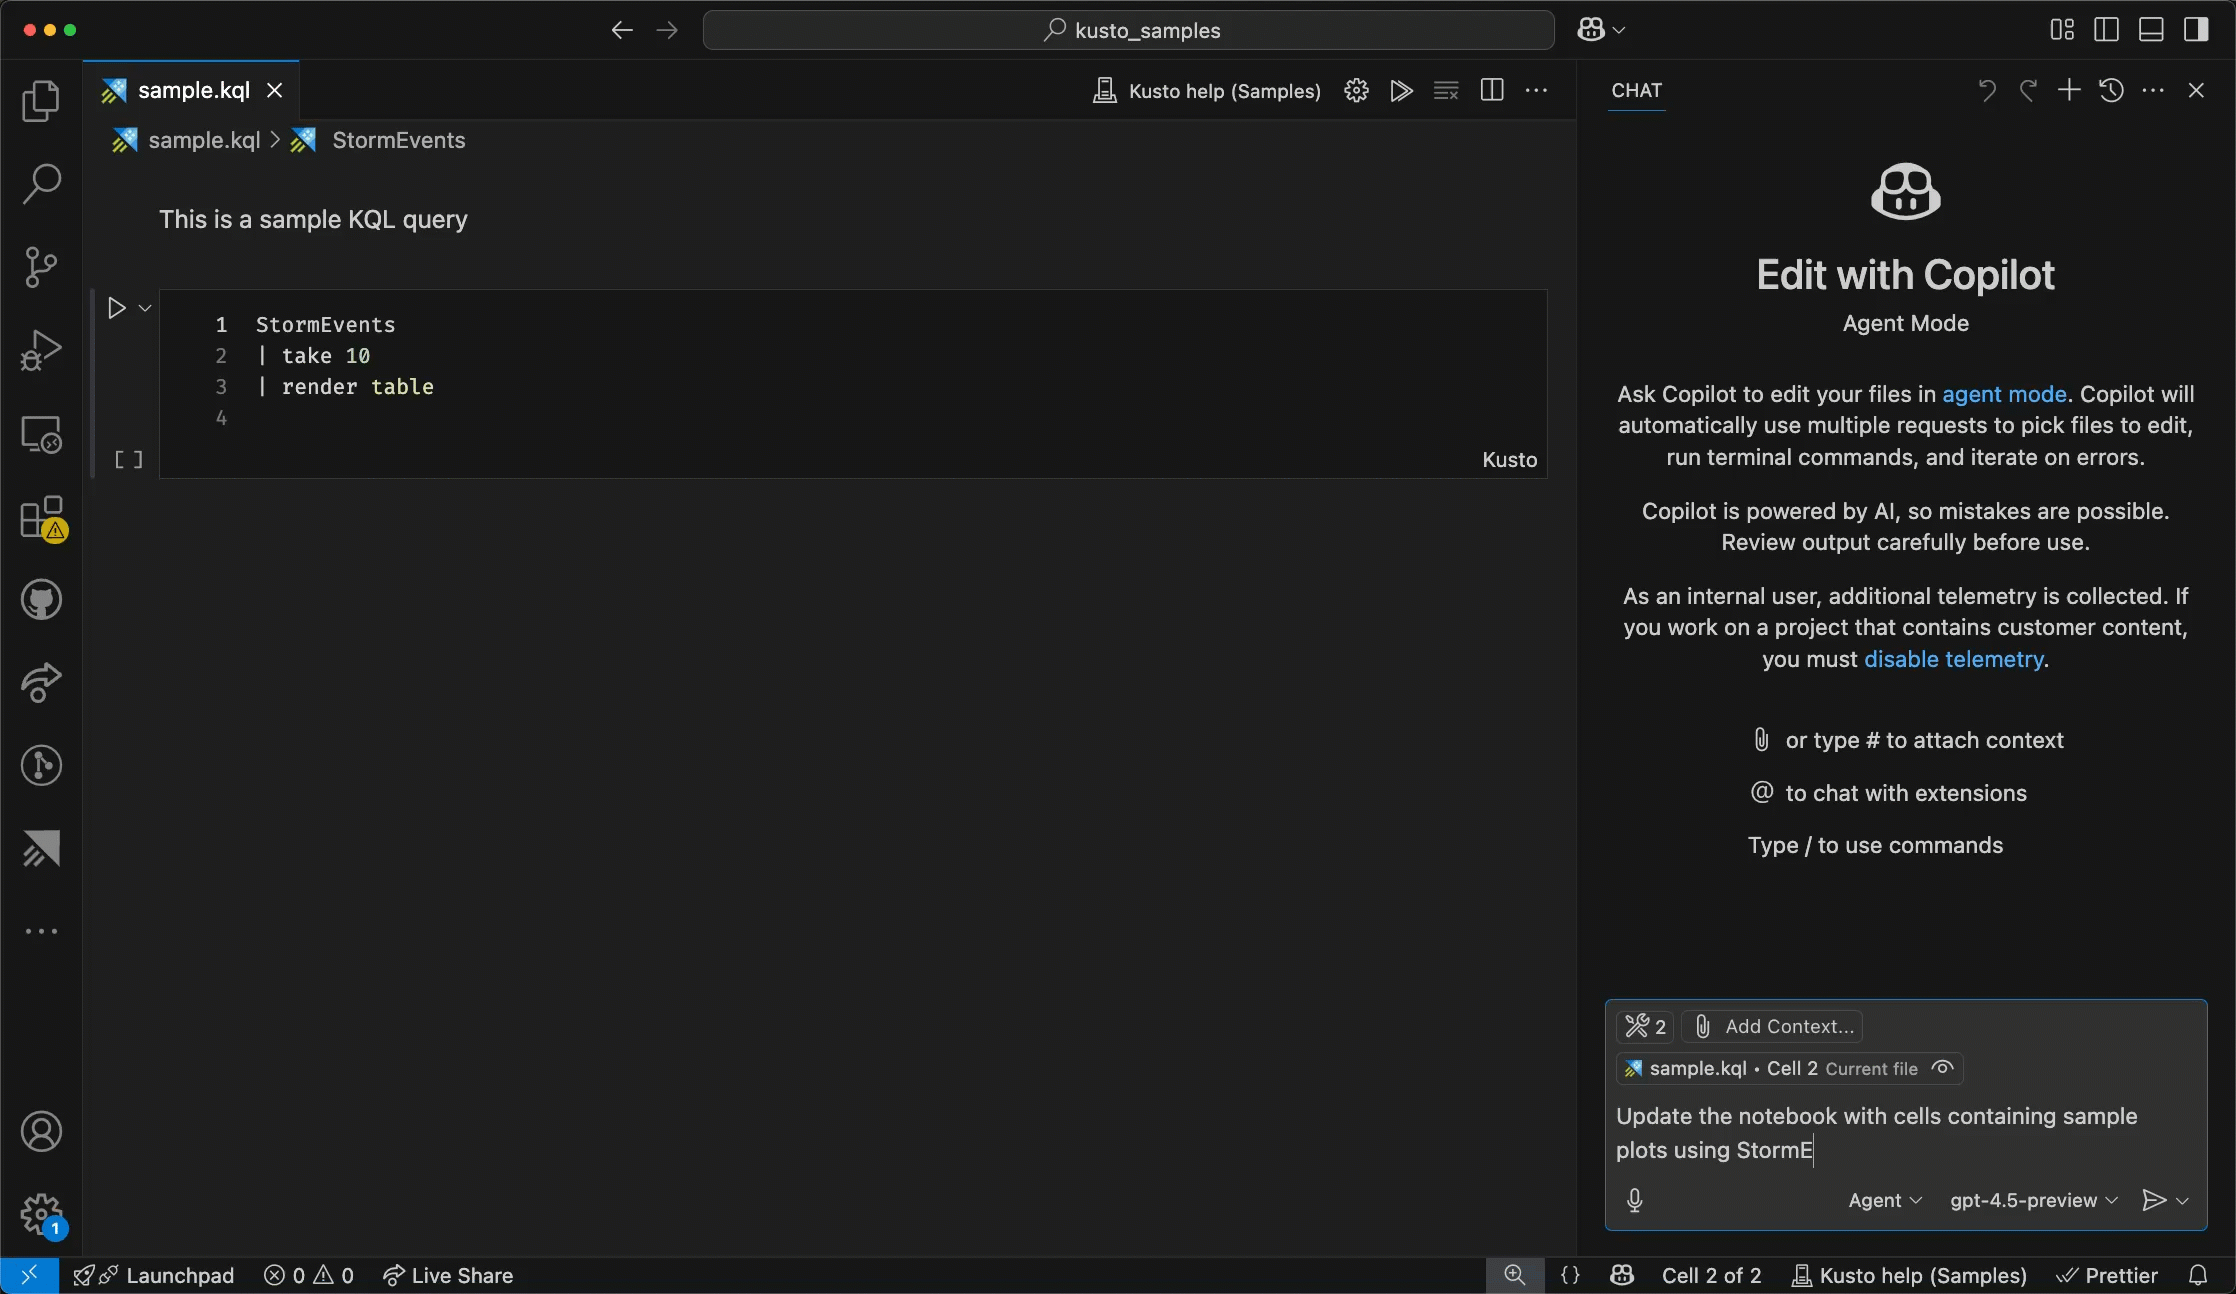Click the CHAT panel tab
Image resolution: width=2236 pixels, height=1294 pixels.
pos(1636,91)
